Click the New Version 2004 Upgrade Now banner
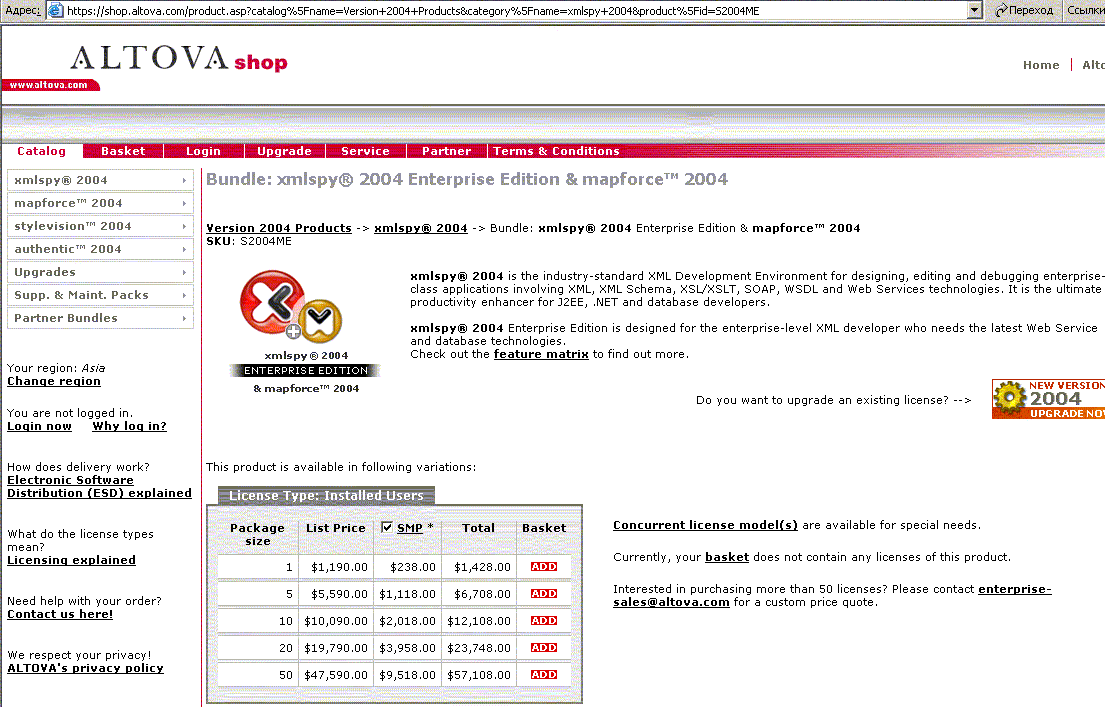Viewport: 1105px width, 707px height. coord(1048,399)
